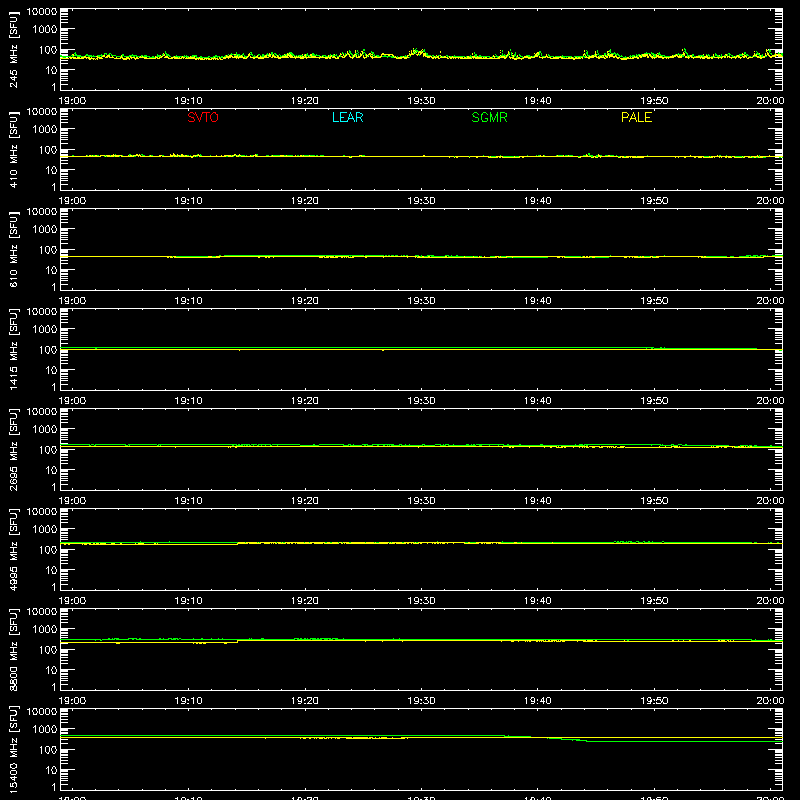Click 19:30 time label of 245 MHz panel
This screenshot has height=800, width=800.
[421, 101]
